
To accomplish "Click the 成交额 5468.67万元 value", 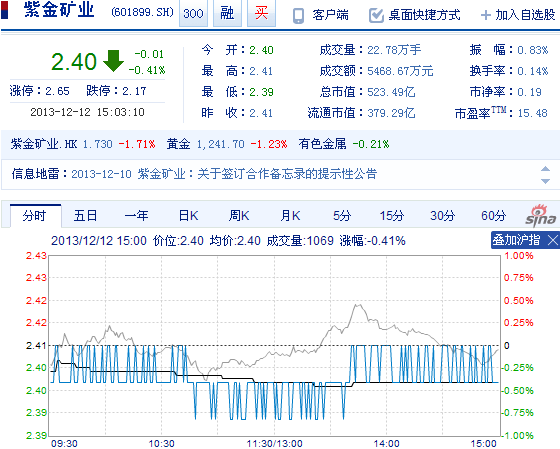I will (400, 71).
